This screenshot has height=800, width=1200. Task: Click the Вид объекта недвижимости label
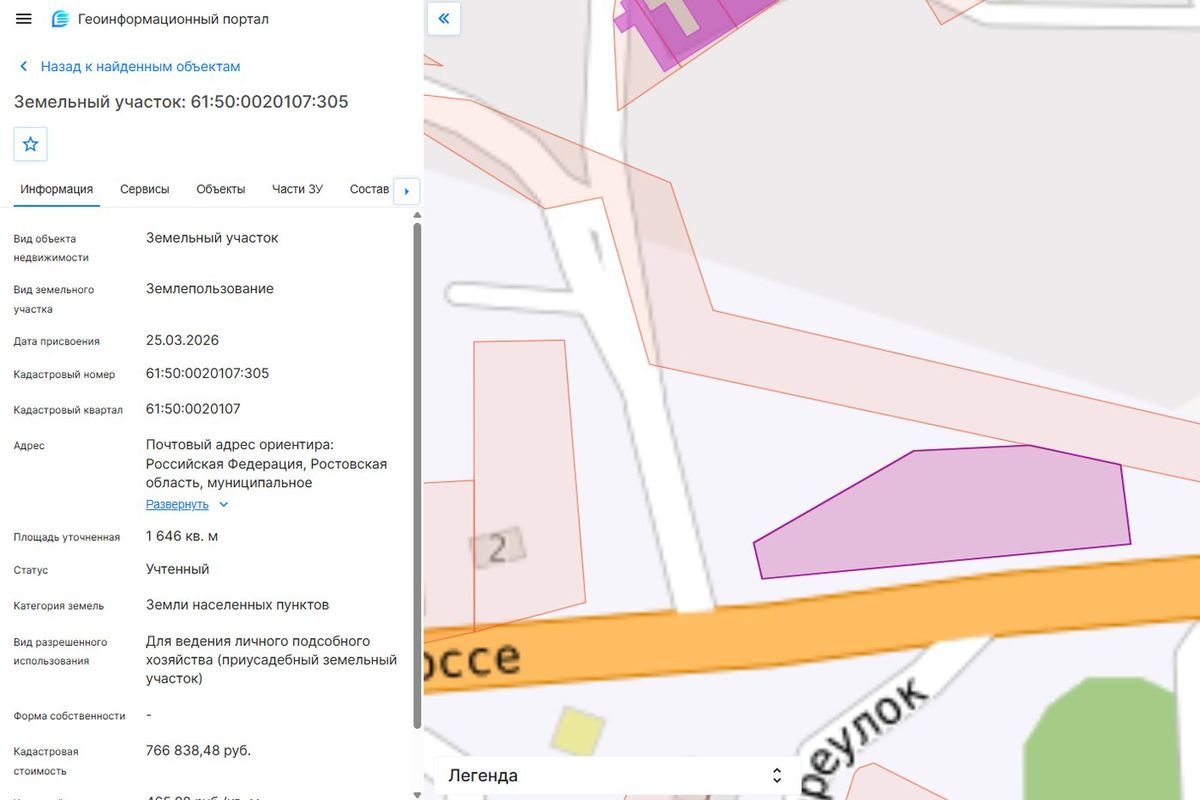(x=51, y=248)
